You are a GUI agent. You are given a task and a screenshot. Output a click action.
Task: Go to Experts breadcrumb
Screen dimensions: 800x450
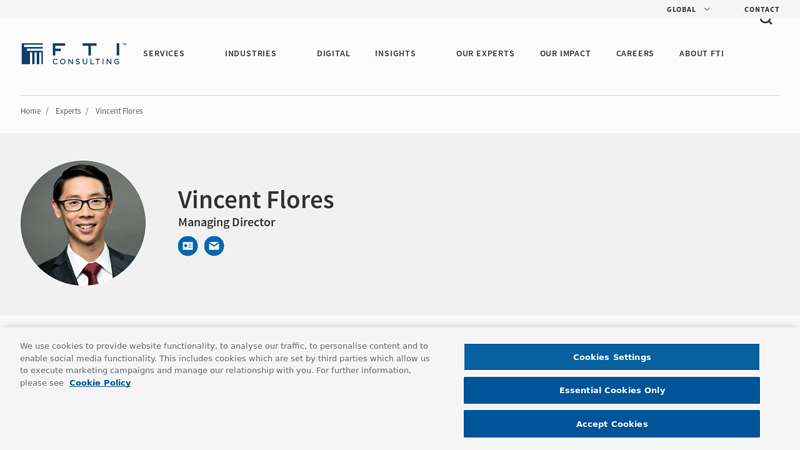click(x=68, y=111)
